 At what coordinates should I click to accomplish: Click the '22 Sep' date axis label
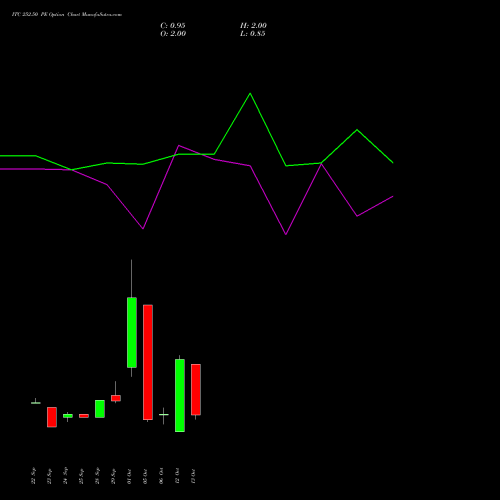pyautogui.click(x=33, y=476)
